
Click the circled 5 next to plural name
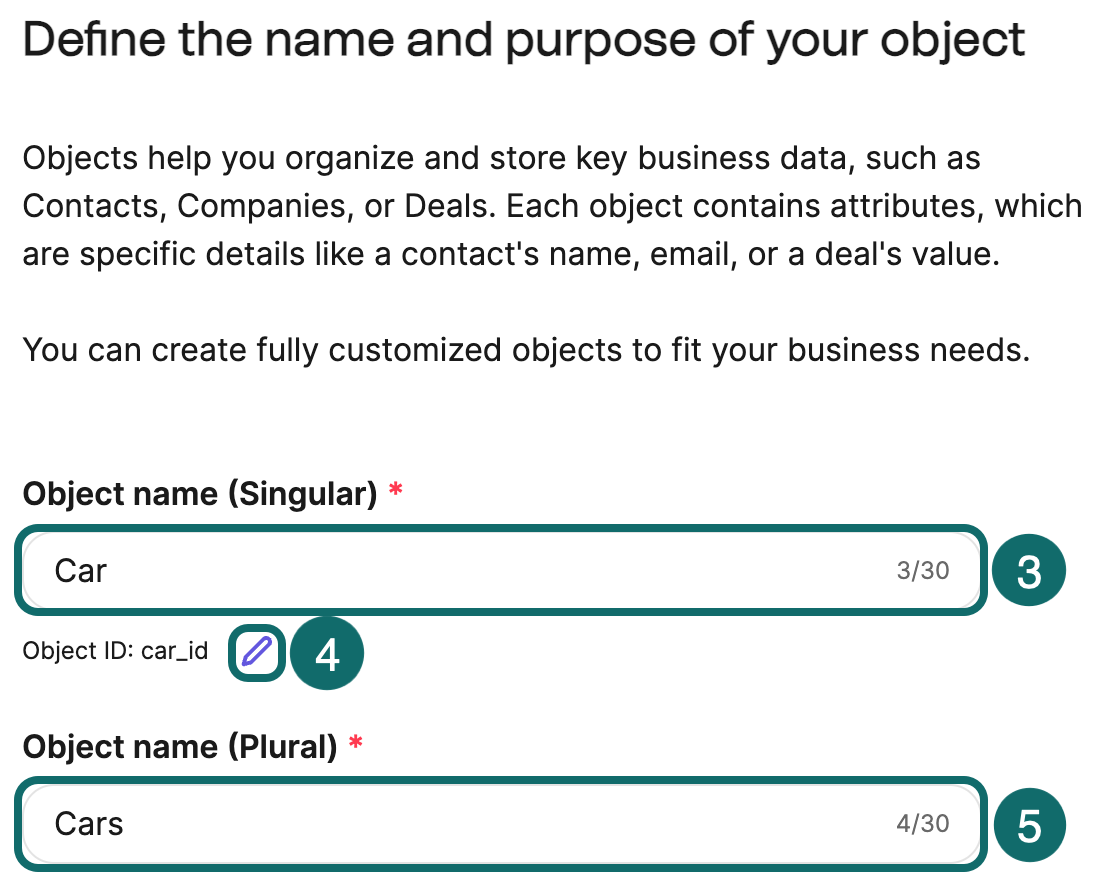1030,824
